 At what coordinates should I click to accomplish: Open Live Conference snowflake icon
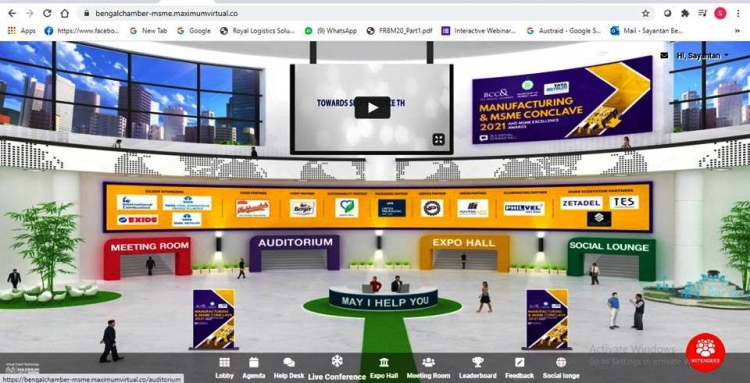[x=337, y=361]
